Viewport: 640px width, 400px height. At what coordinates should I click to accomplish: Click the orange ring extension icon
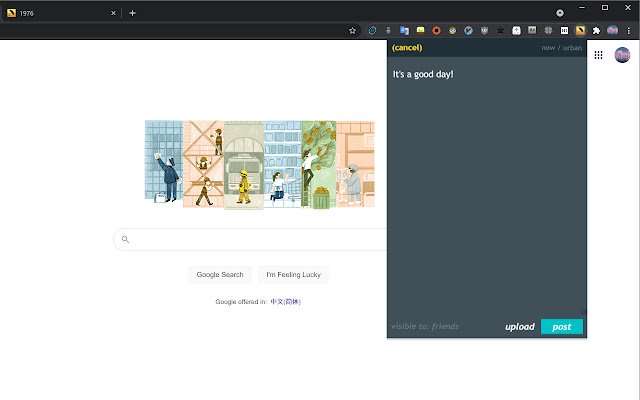[x=436, y=31]
